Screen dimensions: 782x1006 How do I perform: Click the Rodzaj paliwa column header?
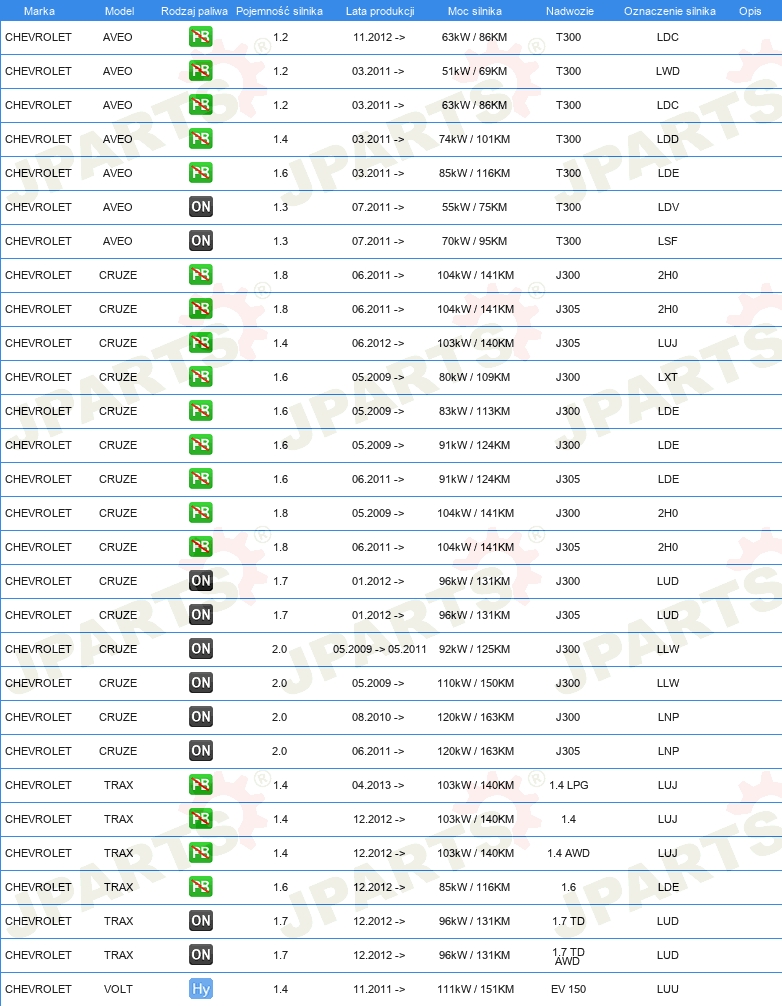[194, 11]
